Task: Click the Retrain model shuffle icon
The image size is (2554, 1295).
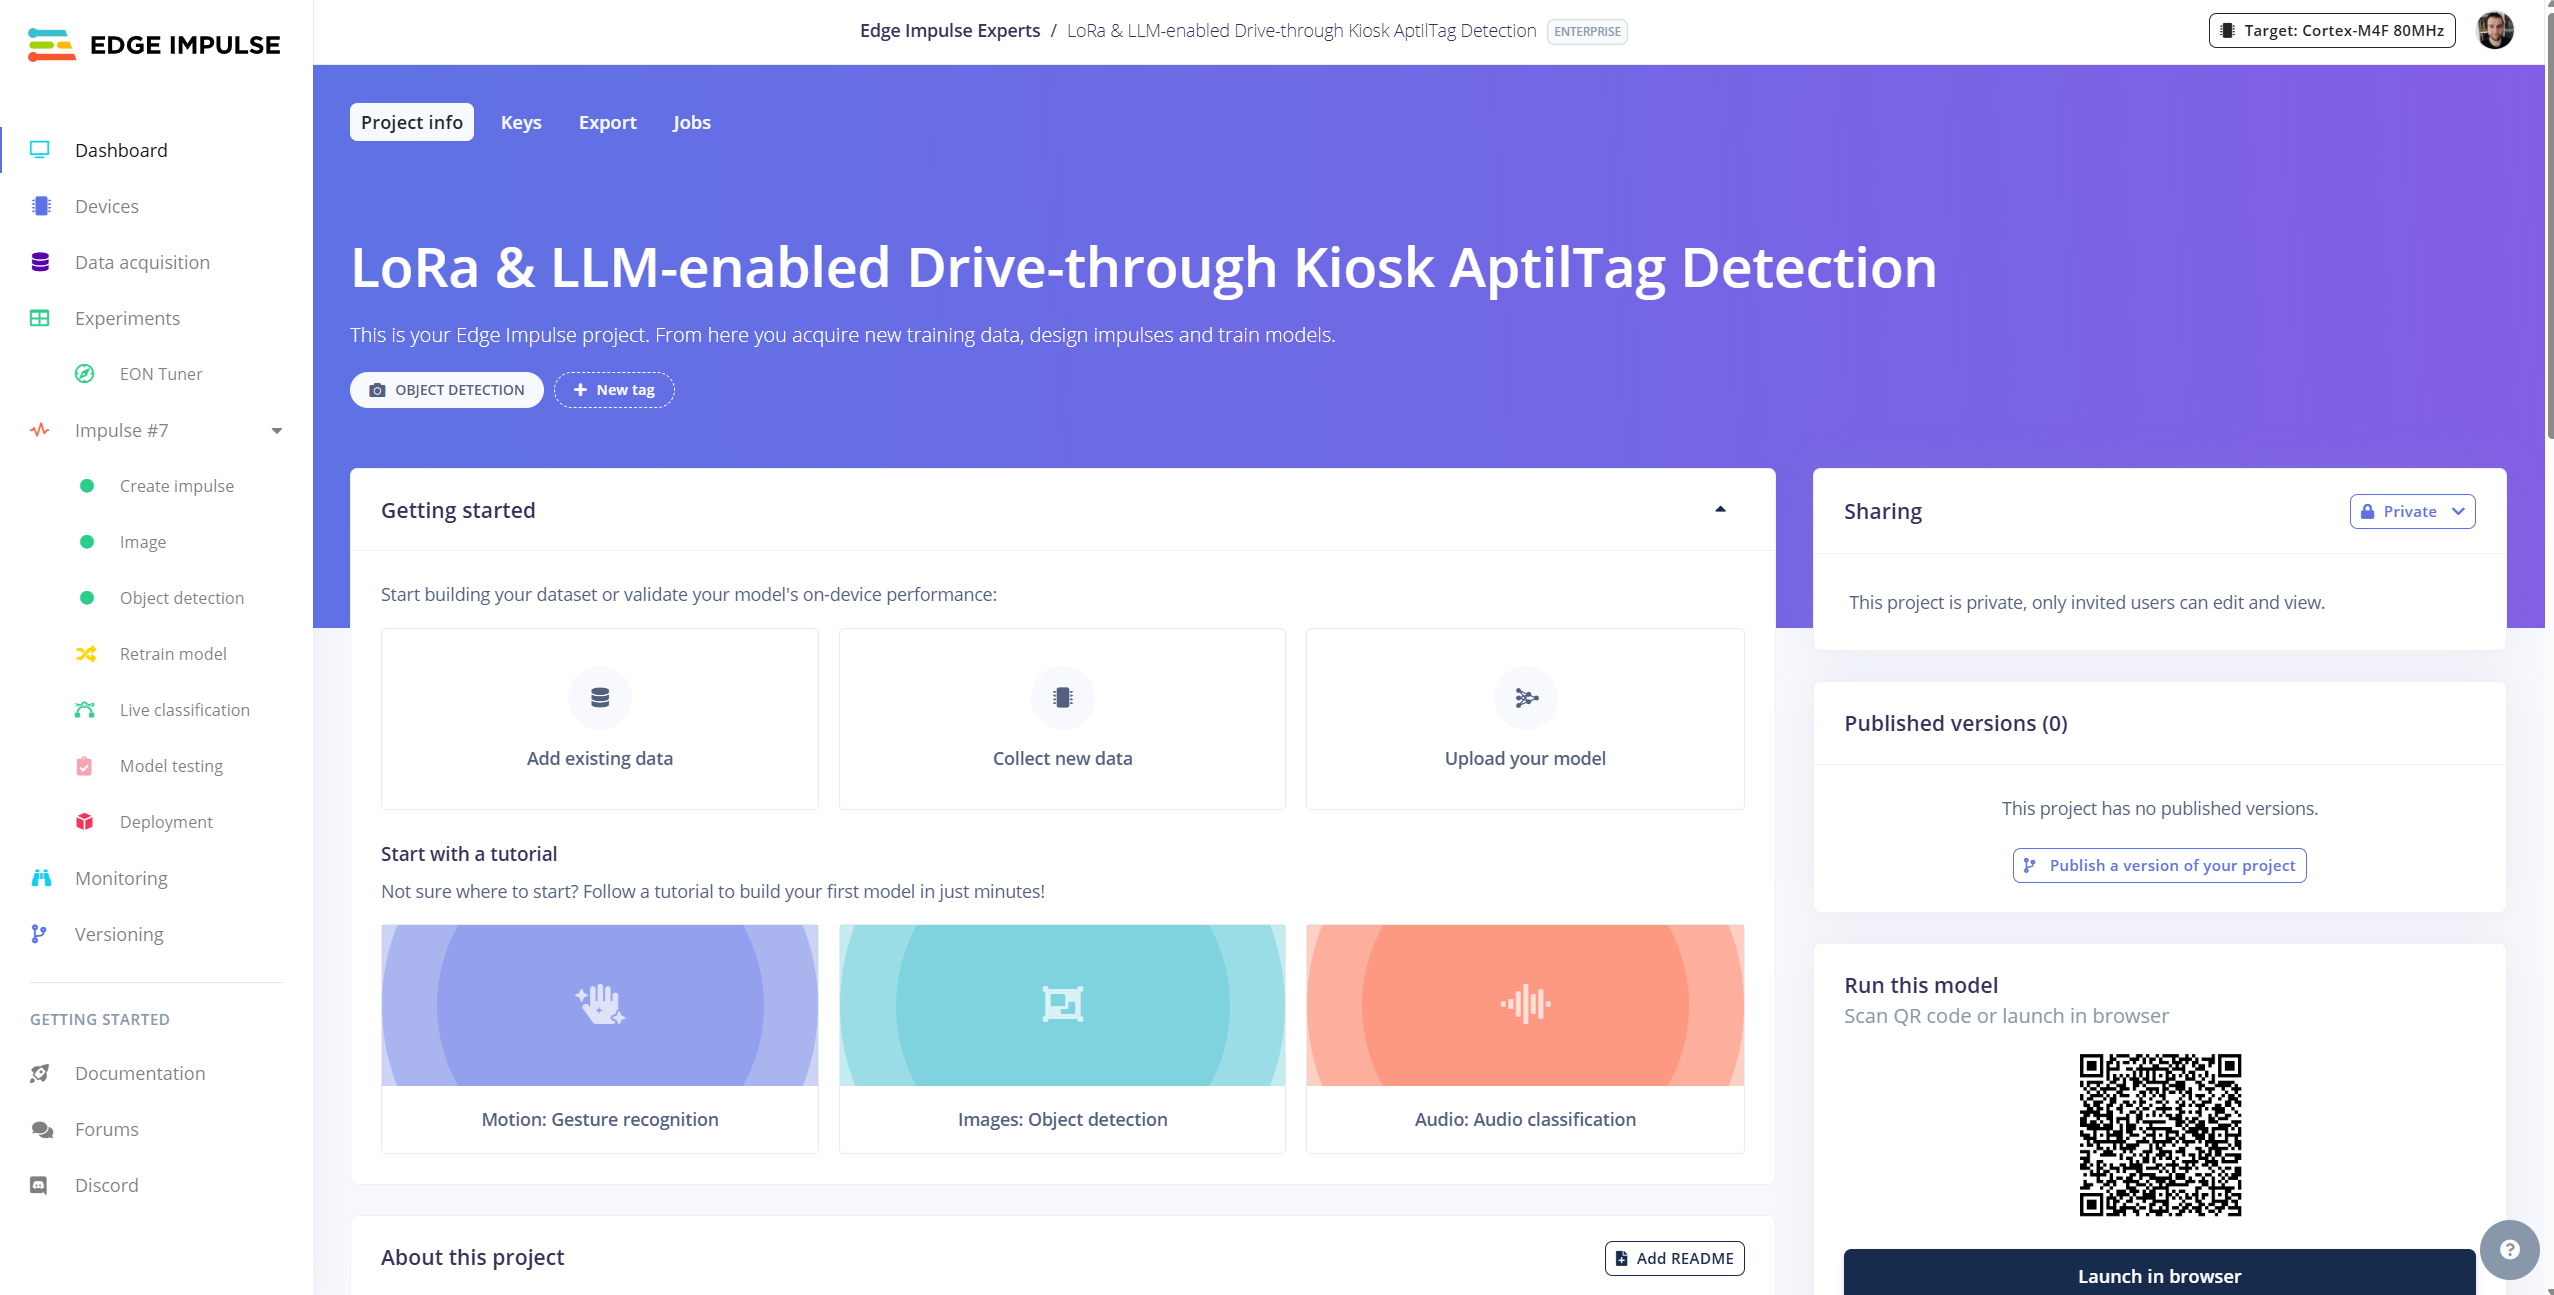Action: (86, 654)
